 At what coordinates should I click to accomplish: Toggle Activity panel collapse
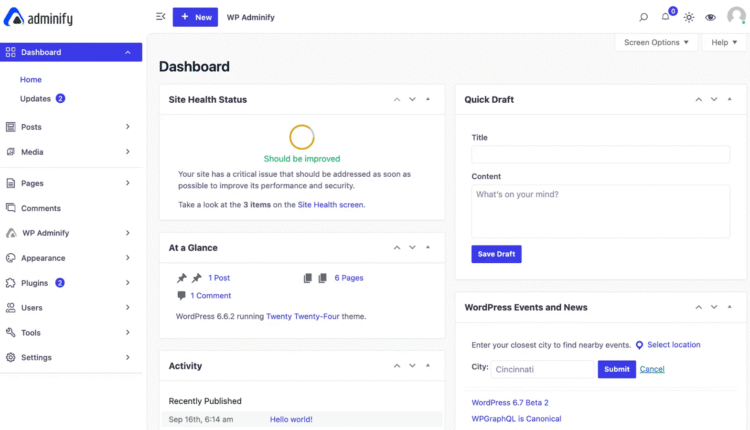[x=428, y=366]
